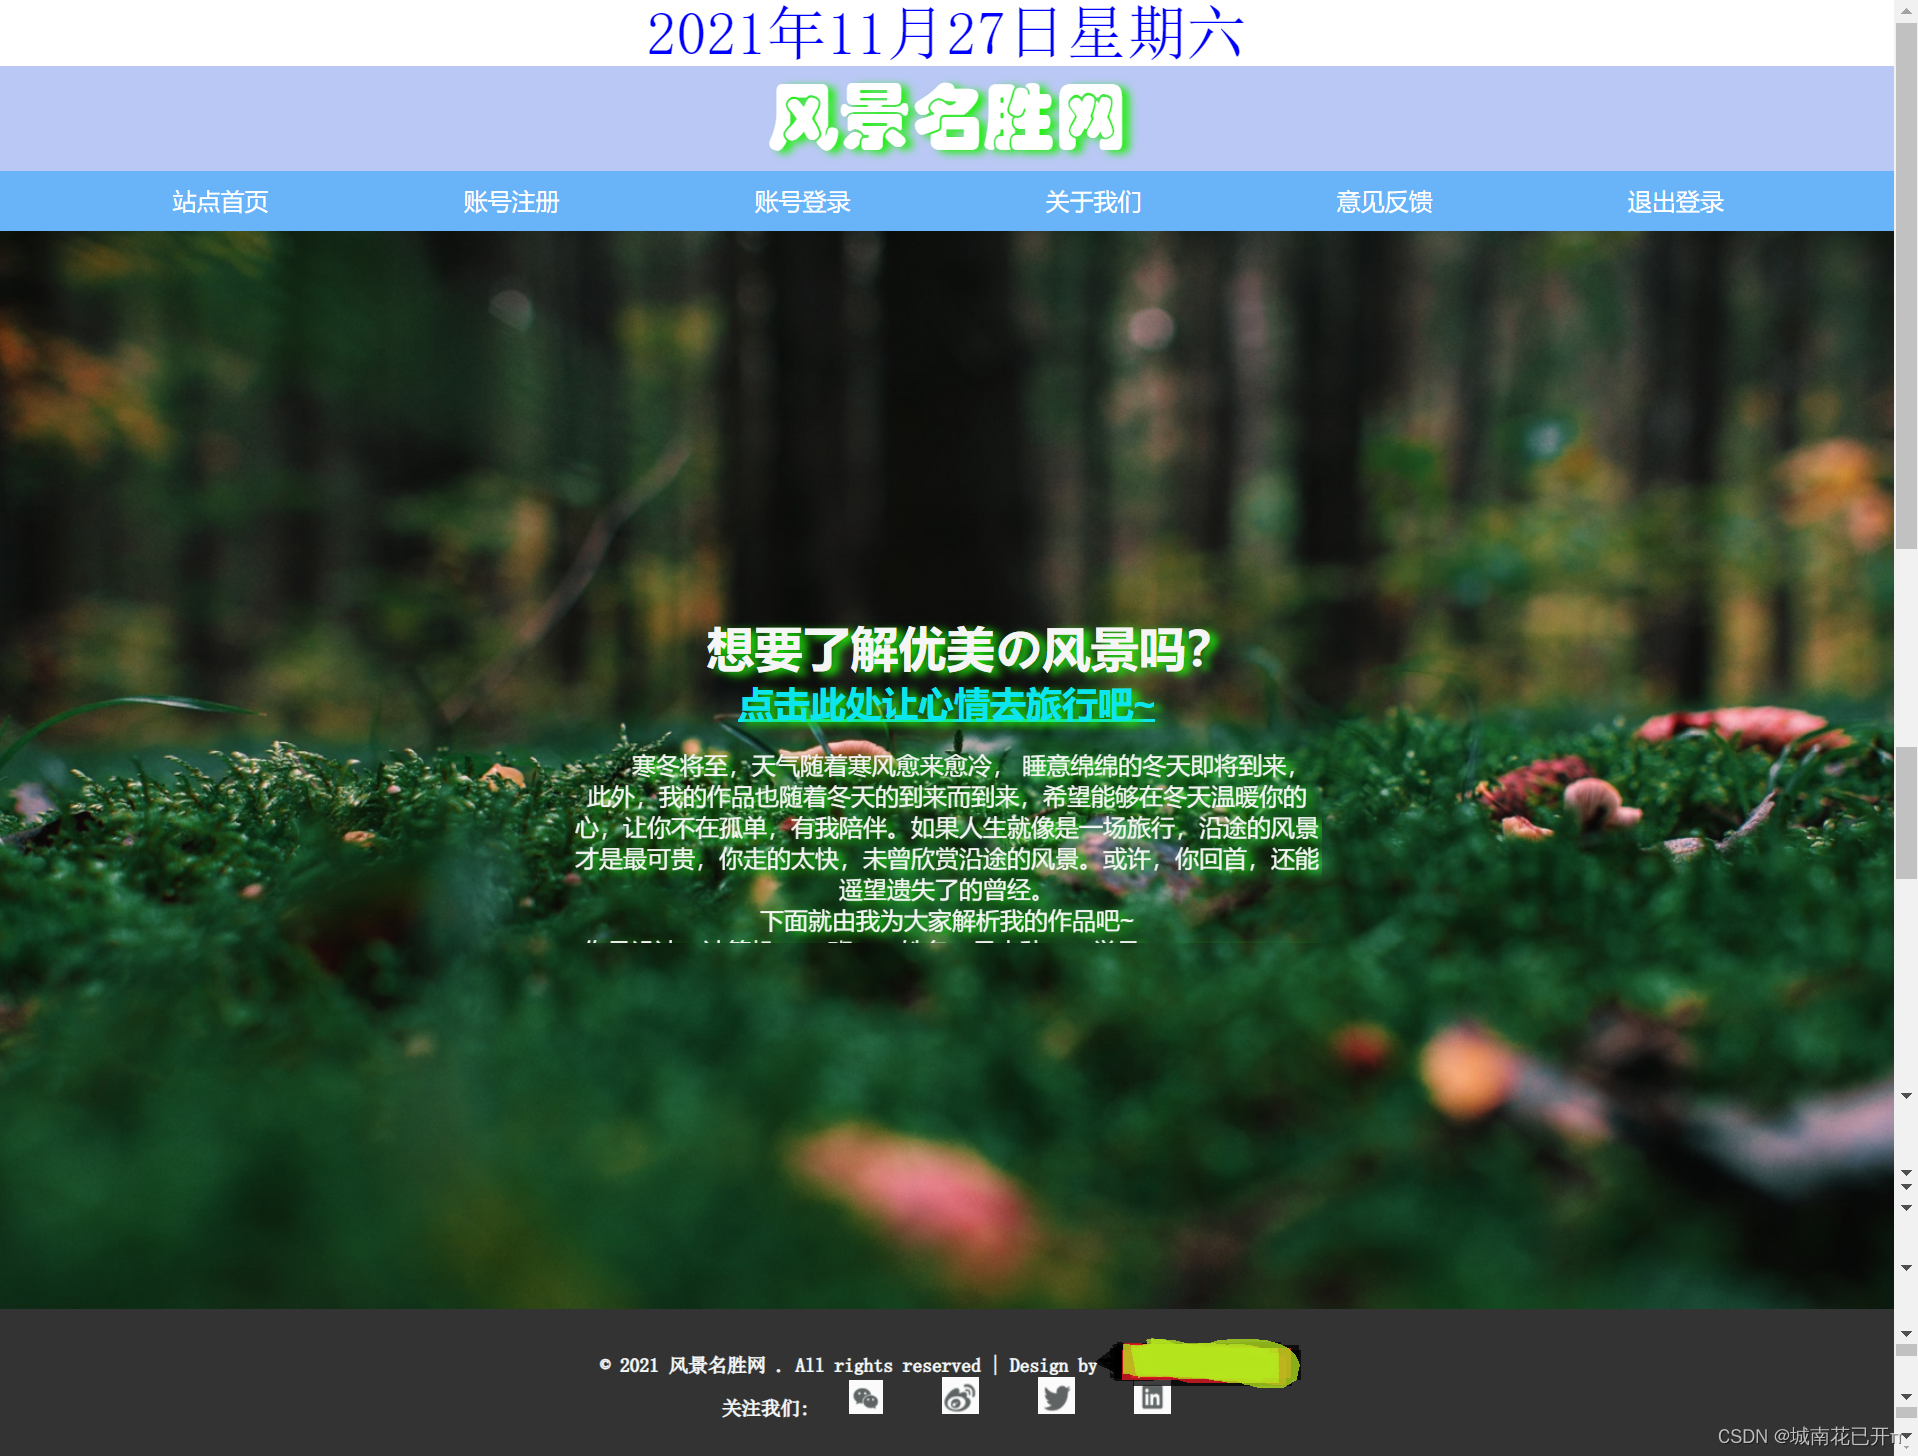
Task: Select 账号注册 in the navigation menu
Action: tap(511, 201)
